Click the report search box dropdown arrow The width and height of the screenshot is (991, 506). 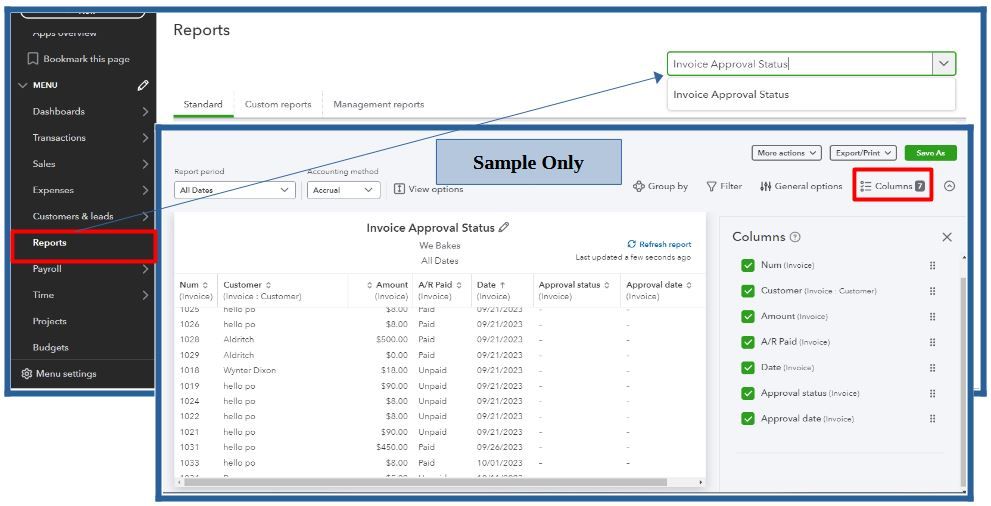(944, 64)
